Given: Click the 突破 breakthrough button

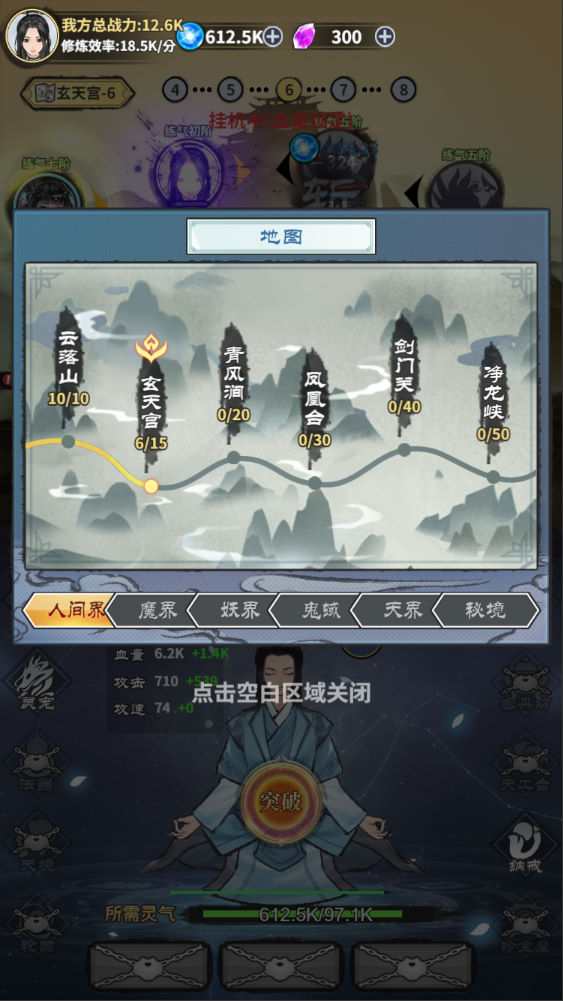Looking at the screenshot, I should [281, 802].
